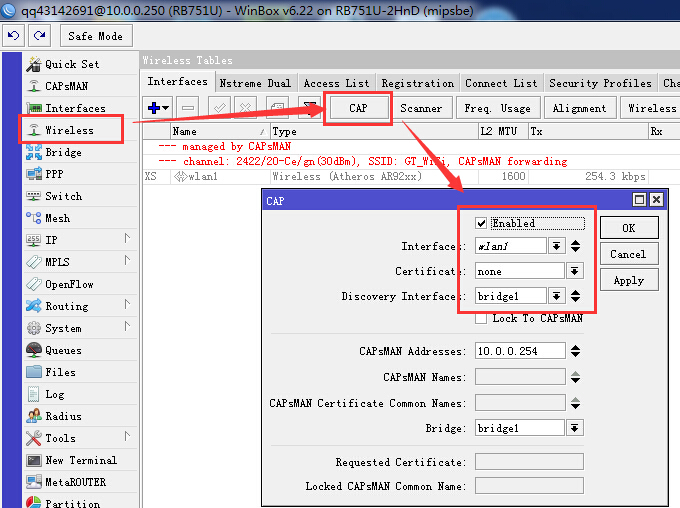680x508 pixels.
Task: Click the Enable checkmark toolbar button
Action: (219, 108)
